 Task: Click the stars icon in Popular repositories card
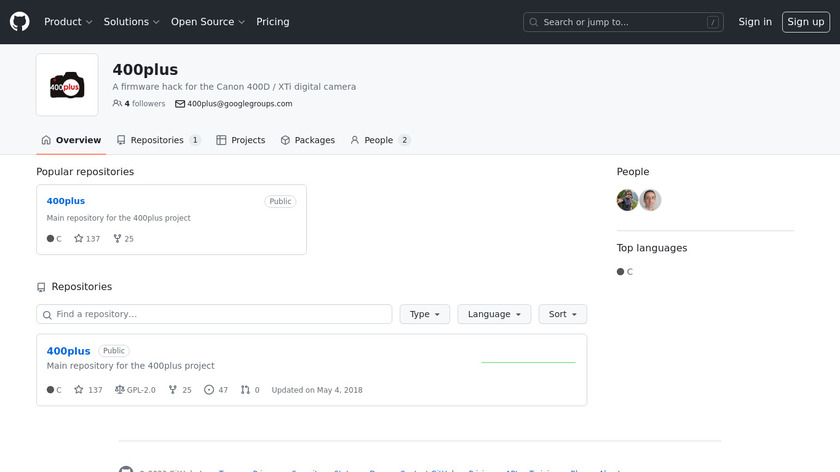pos(79,239)
